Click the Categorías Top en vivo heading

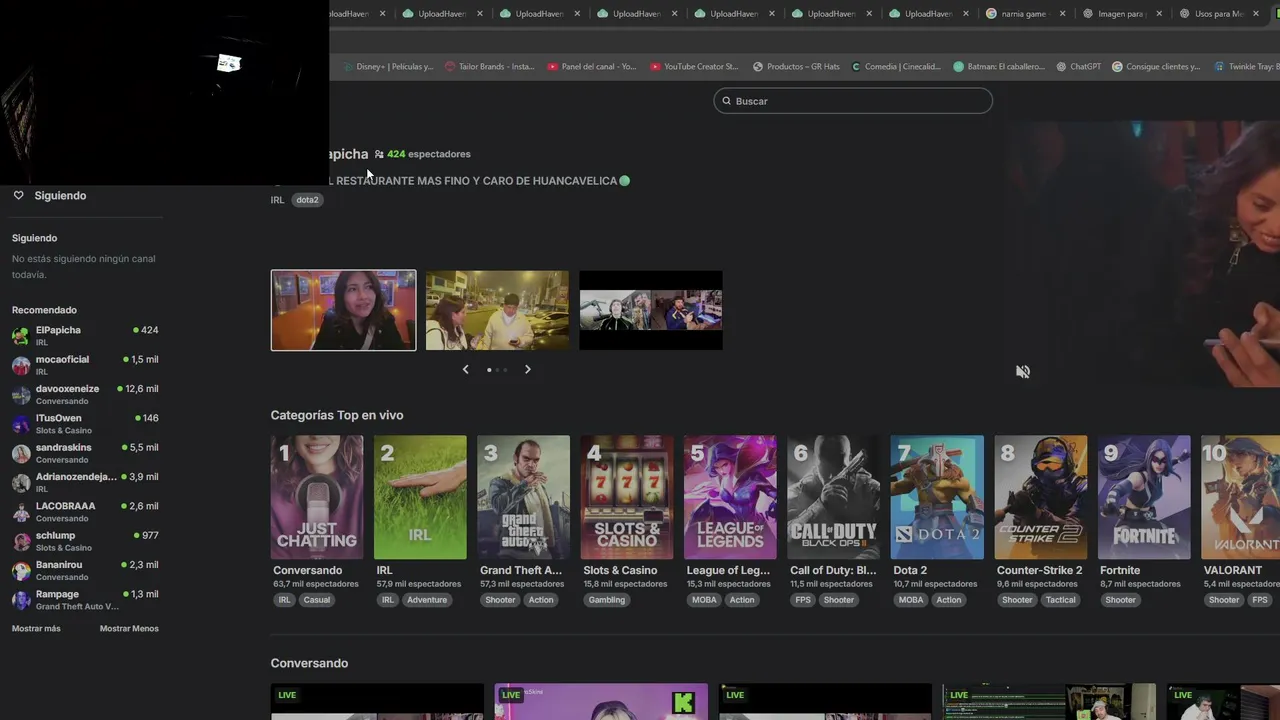[x=337, y=415]
